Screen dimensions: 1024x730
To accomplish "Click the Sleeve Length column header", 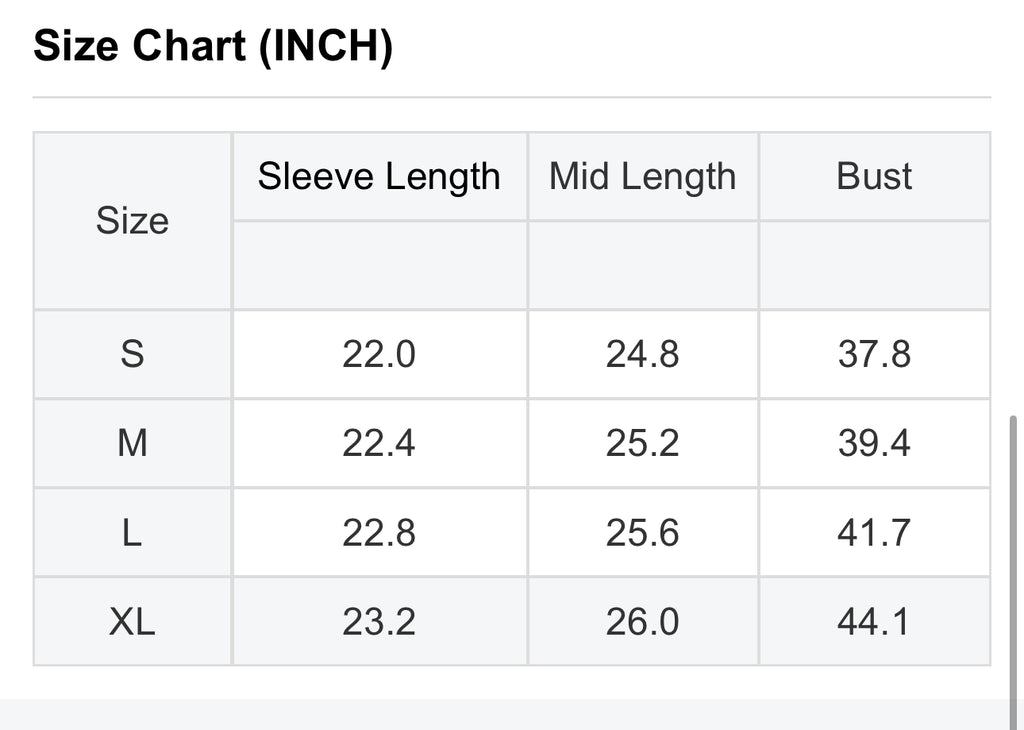I will tap(379, 176).
